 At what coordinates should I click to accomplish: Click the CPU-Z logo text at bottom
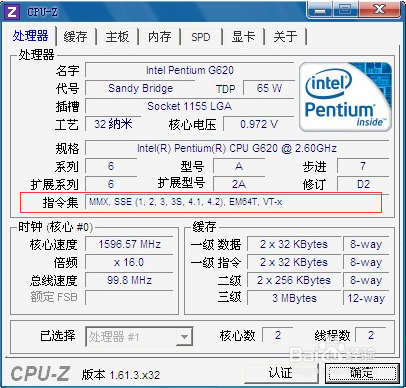point(40,374)
